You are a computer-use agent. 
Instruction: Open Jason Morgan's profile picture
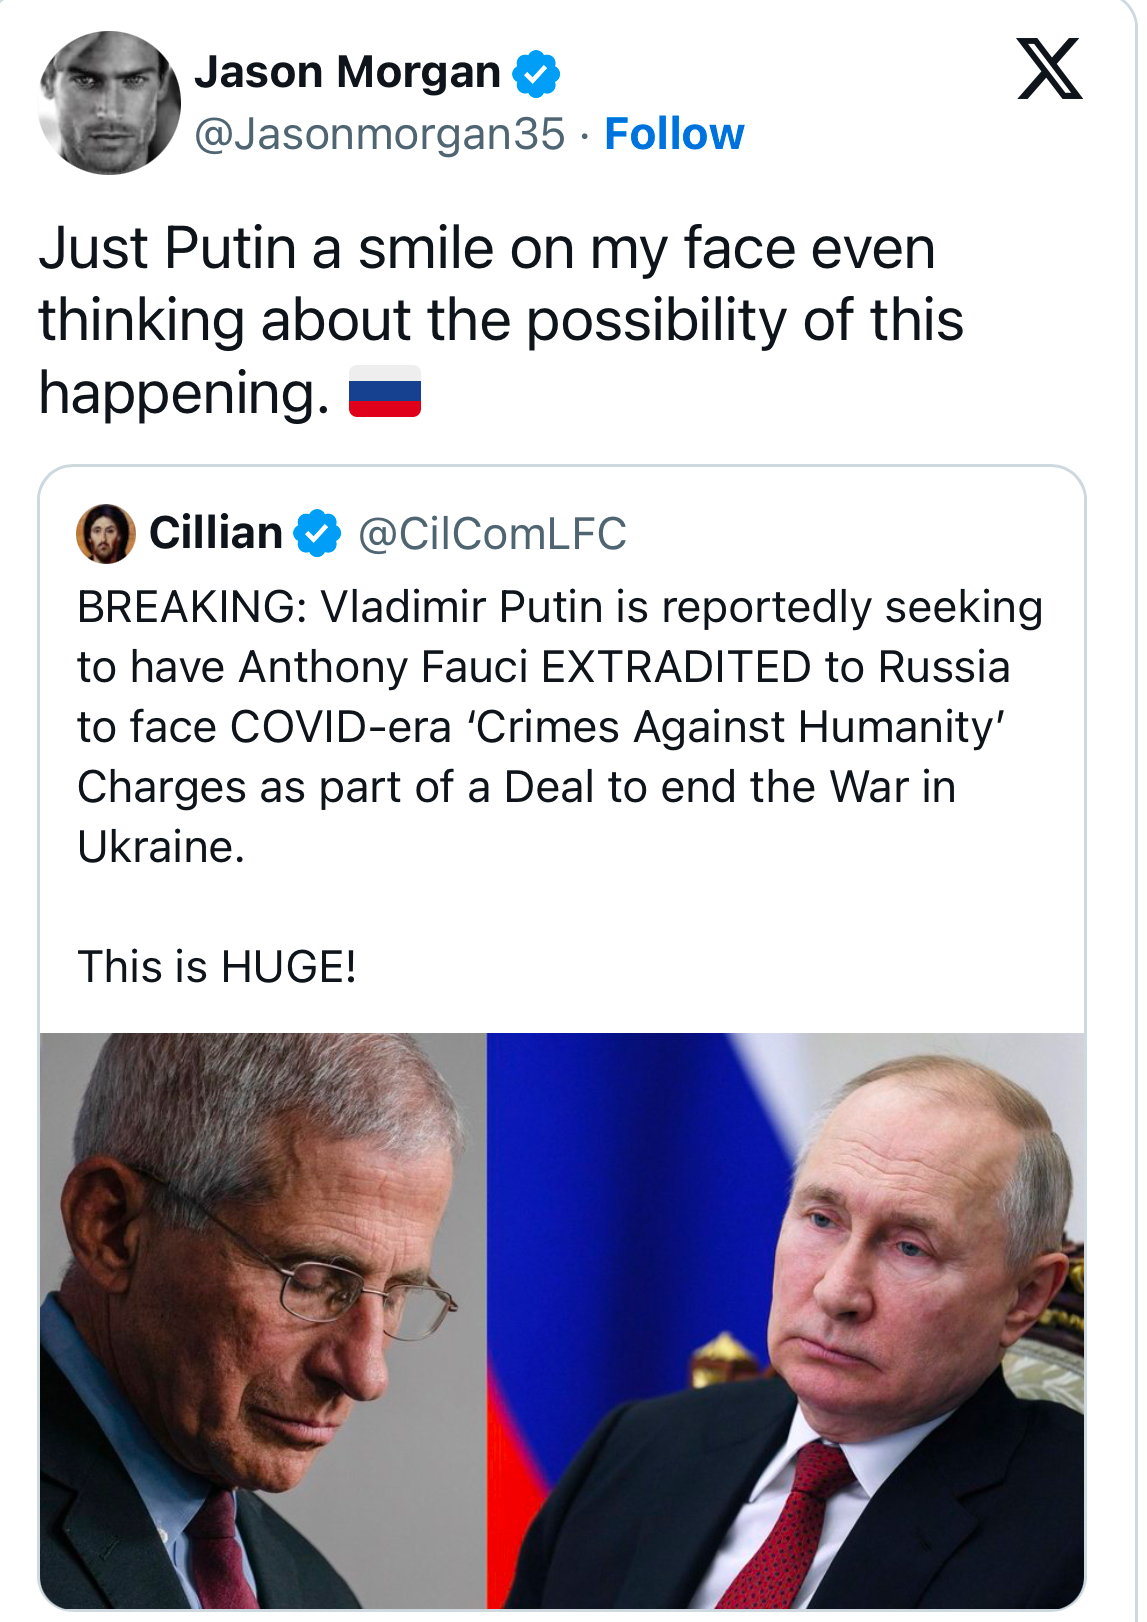coord(109,103)
